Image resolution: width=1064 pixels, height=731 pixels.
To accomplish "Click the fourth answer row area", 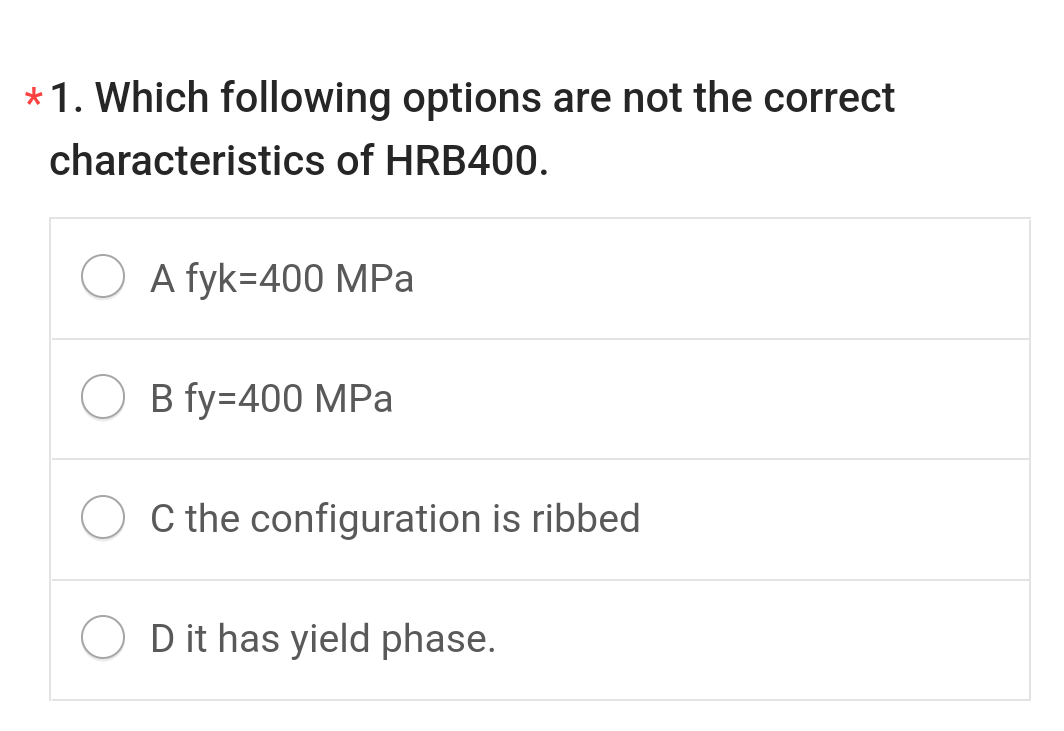I will pos(540,638).
